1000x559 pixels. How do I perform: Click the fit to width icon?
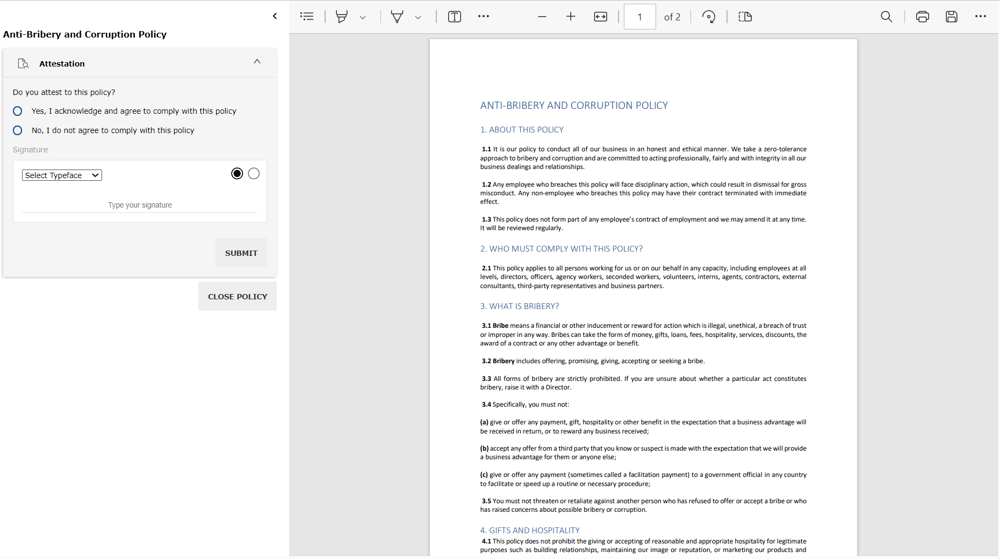600,17
